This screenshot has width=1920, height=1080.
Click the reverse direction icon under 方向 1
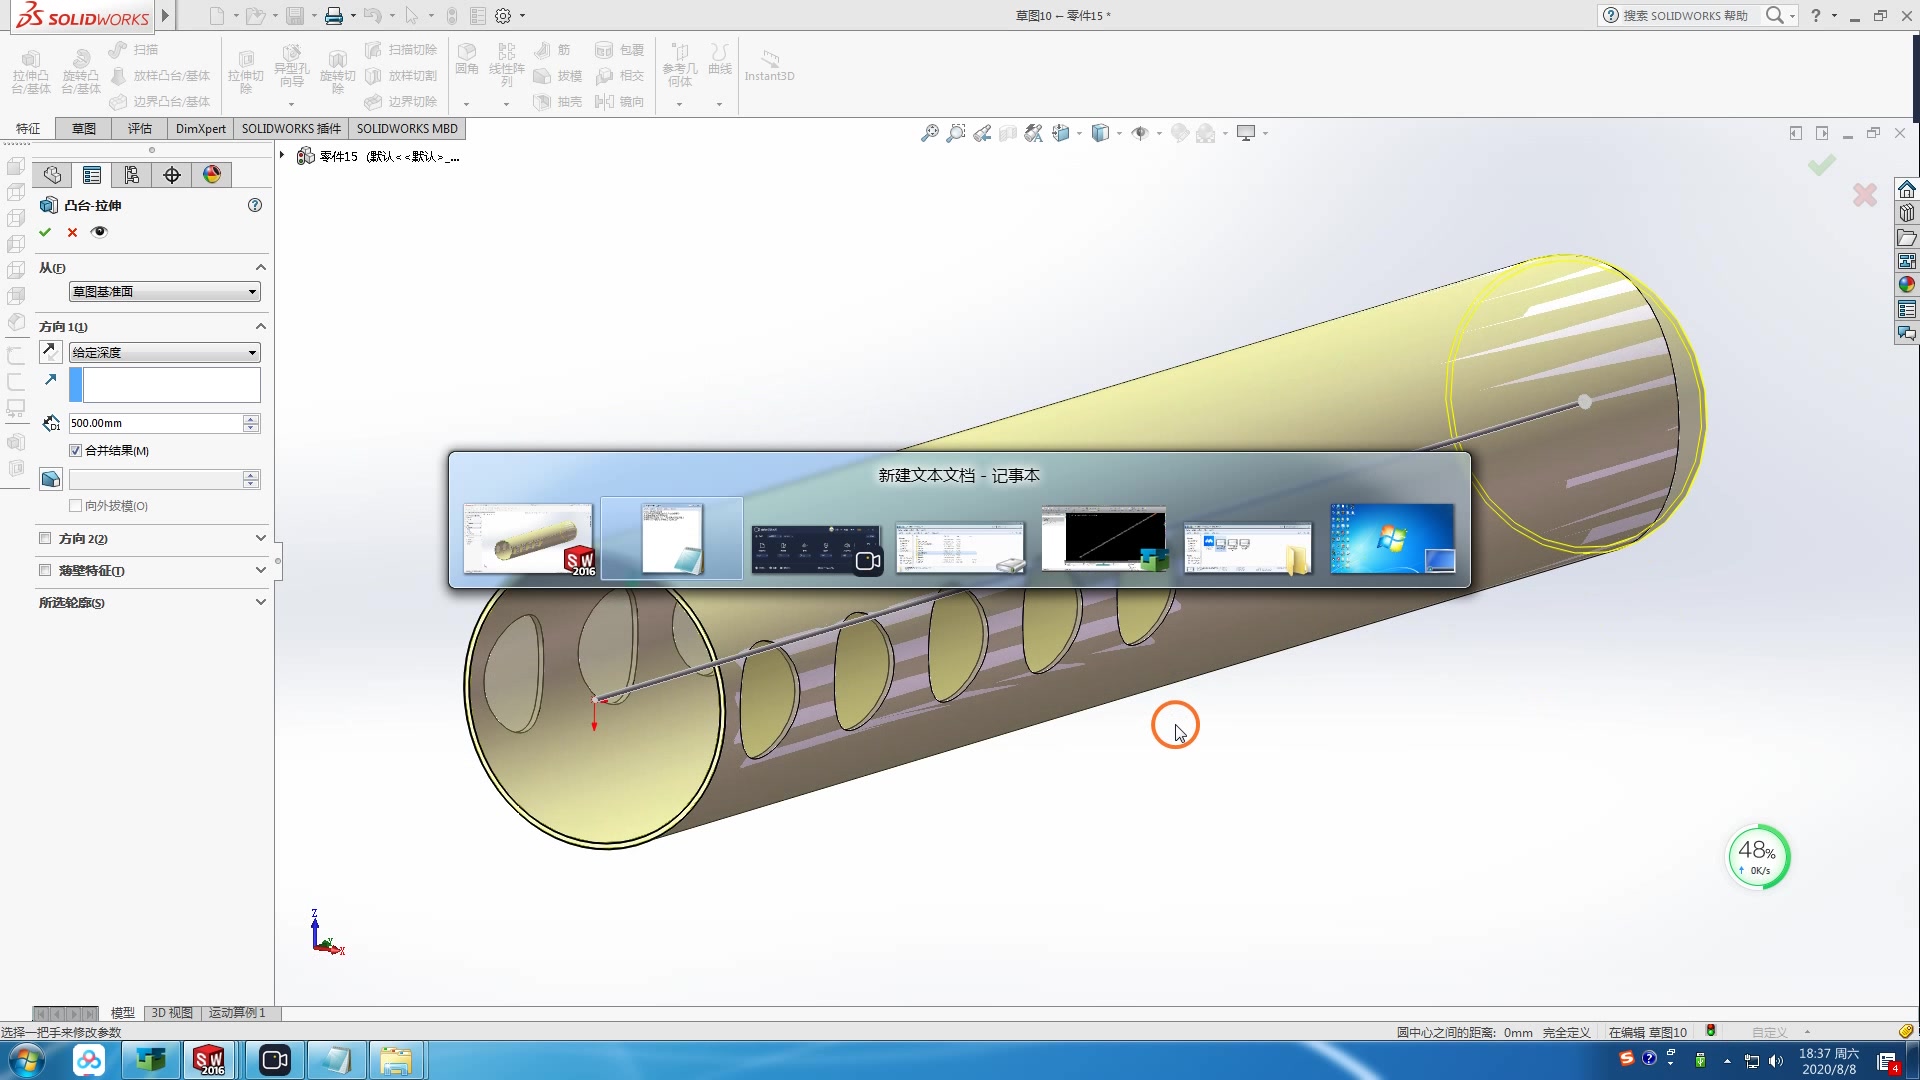coord(50,351)
